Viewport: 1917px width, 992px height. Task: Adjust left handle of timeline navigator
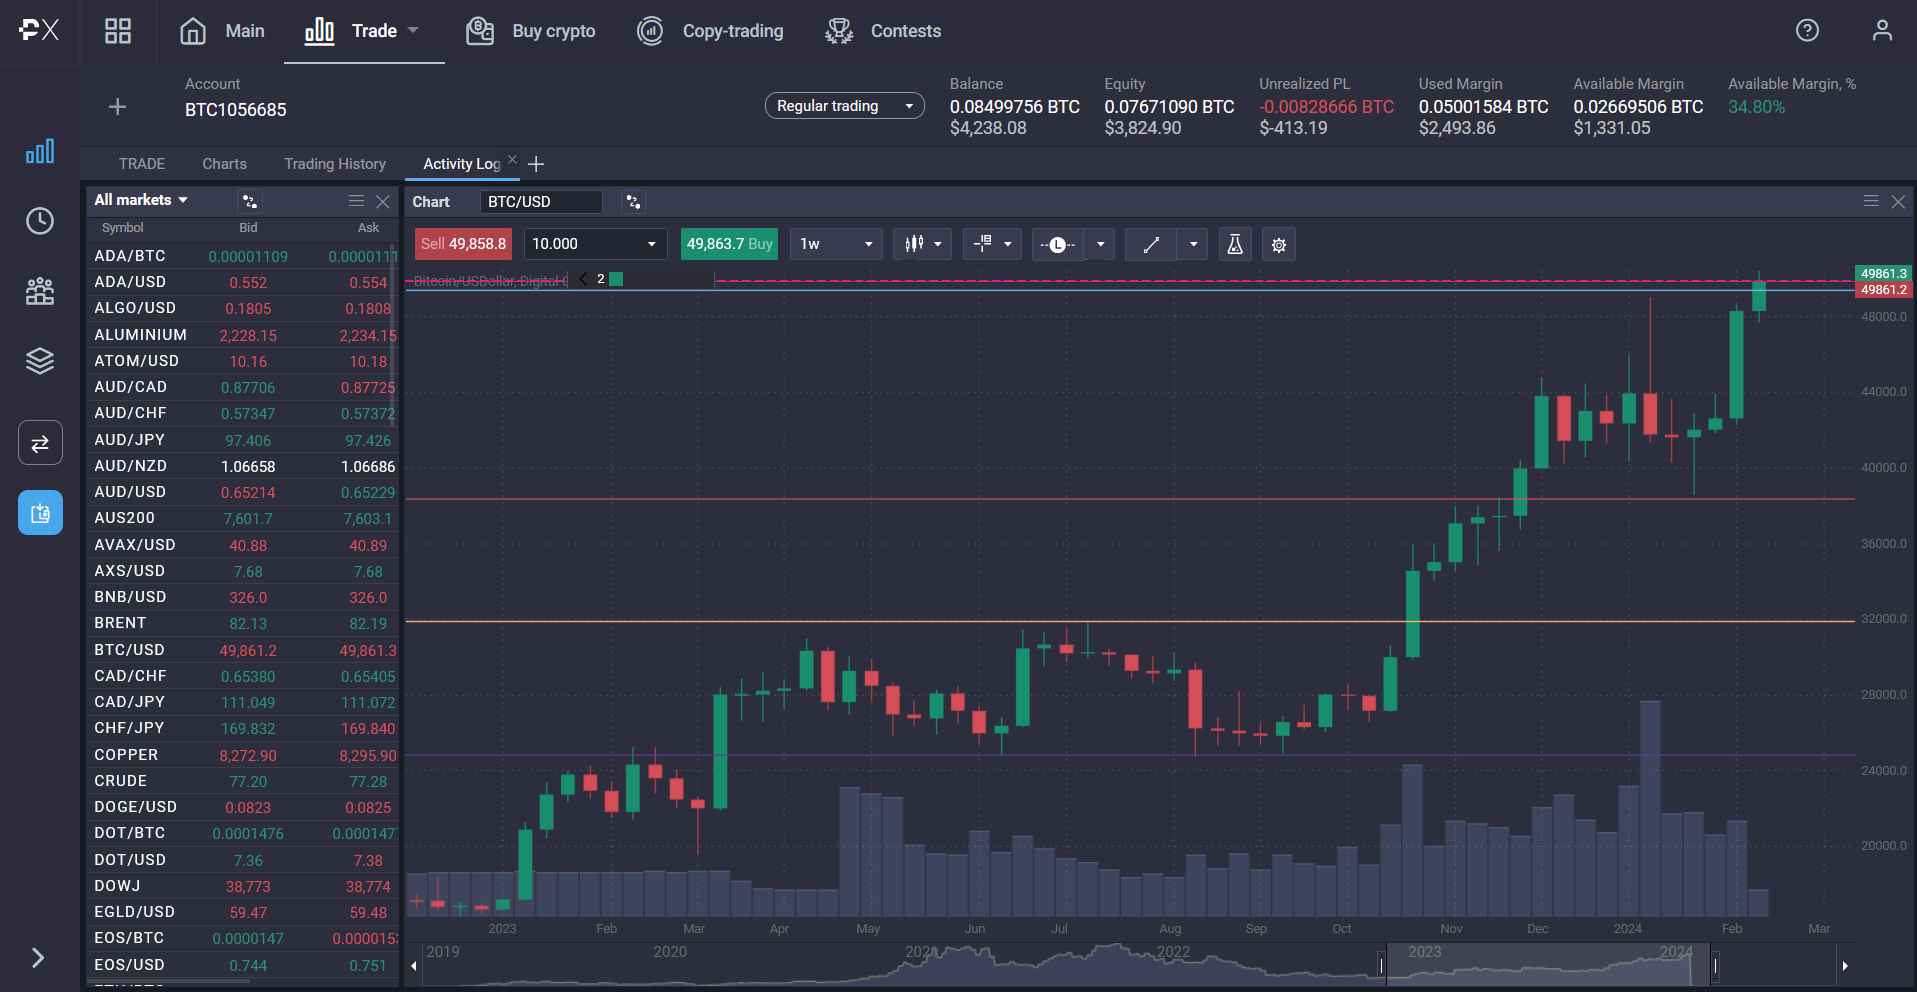point(1382,965)
